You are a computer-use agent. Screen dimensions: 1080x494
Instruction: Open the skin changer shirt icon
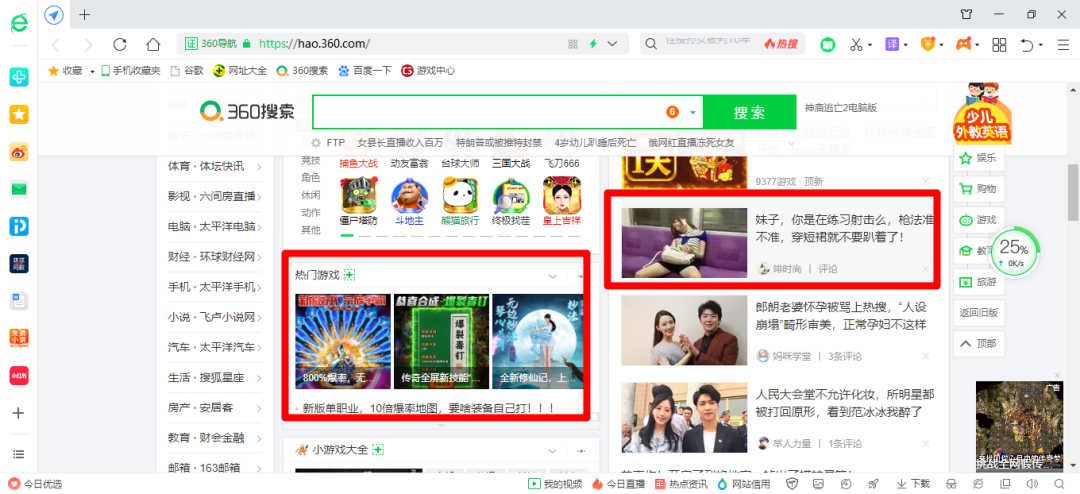967,14
